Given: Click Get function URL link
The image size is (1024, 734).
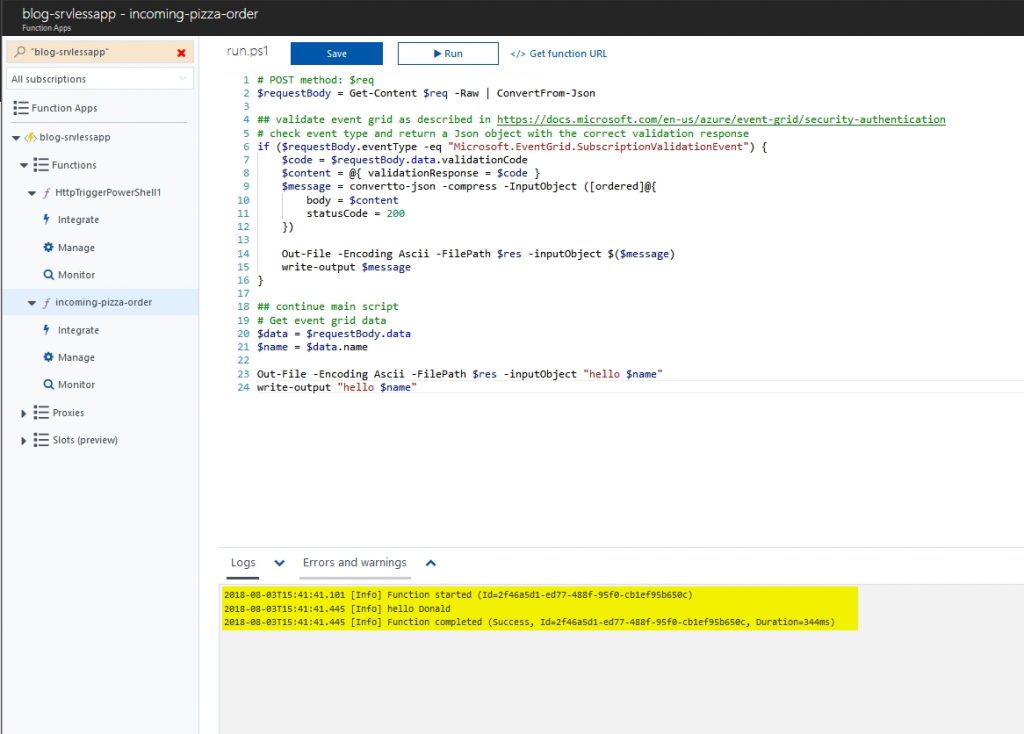Looking at the screenshot, I should 558,54.
